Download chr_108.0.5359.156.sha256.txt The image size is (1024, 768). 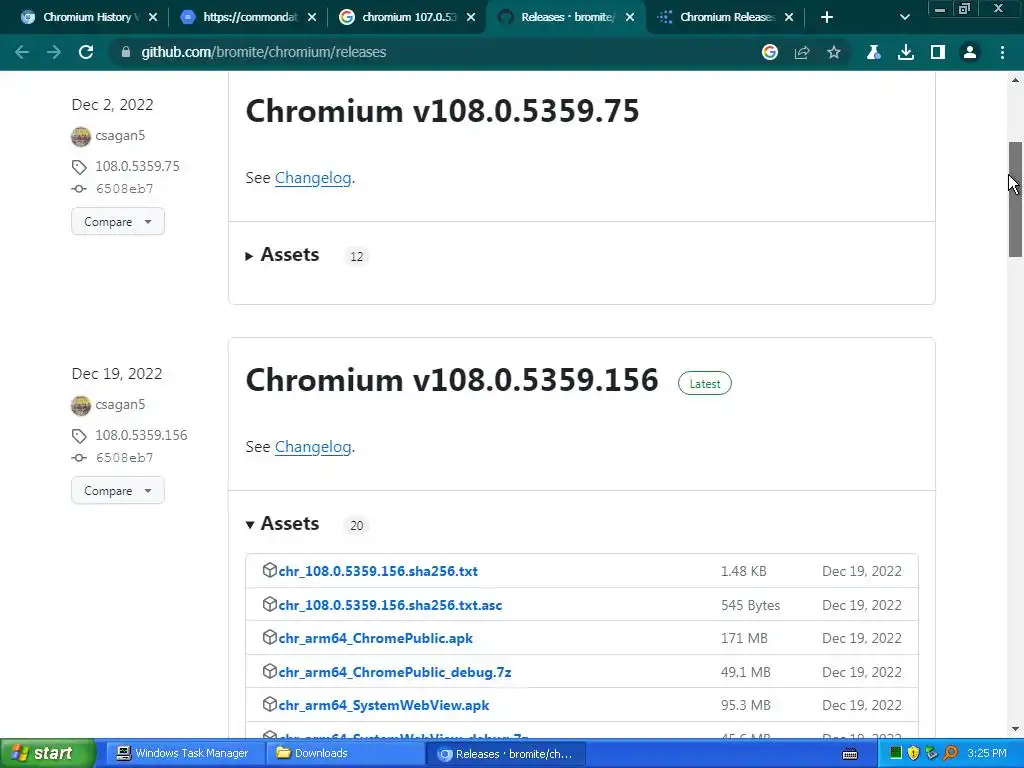(378, 571)
